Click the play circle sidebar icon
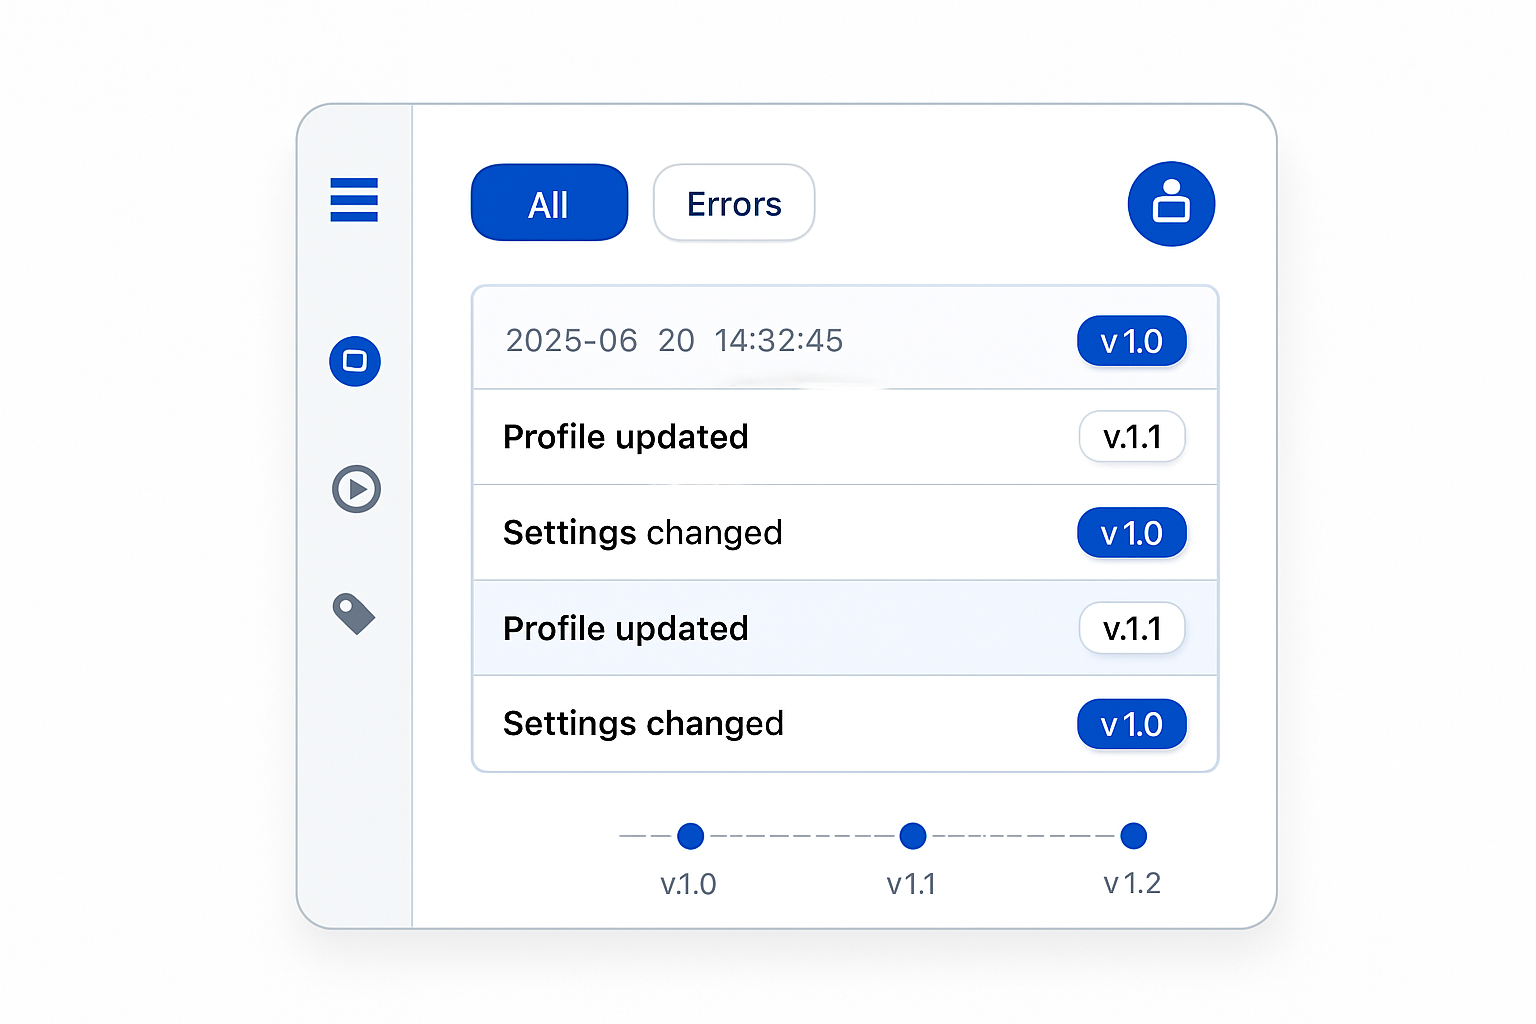 [x=356, y=489]
